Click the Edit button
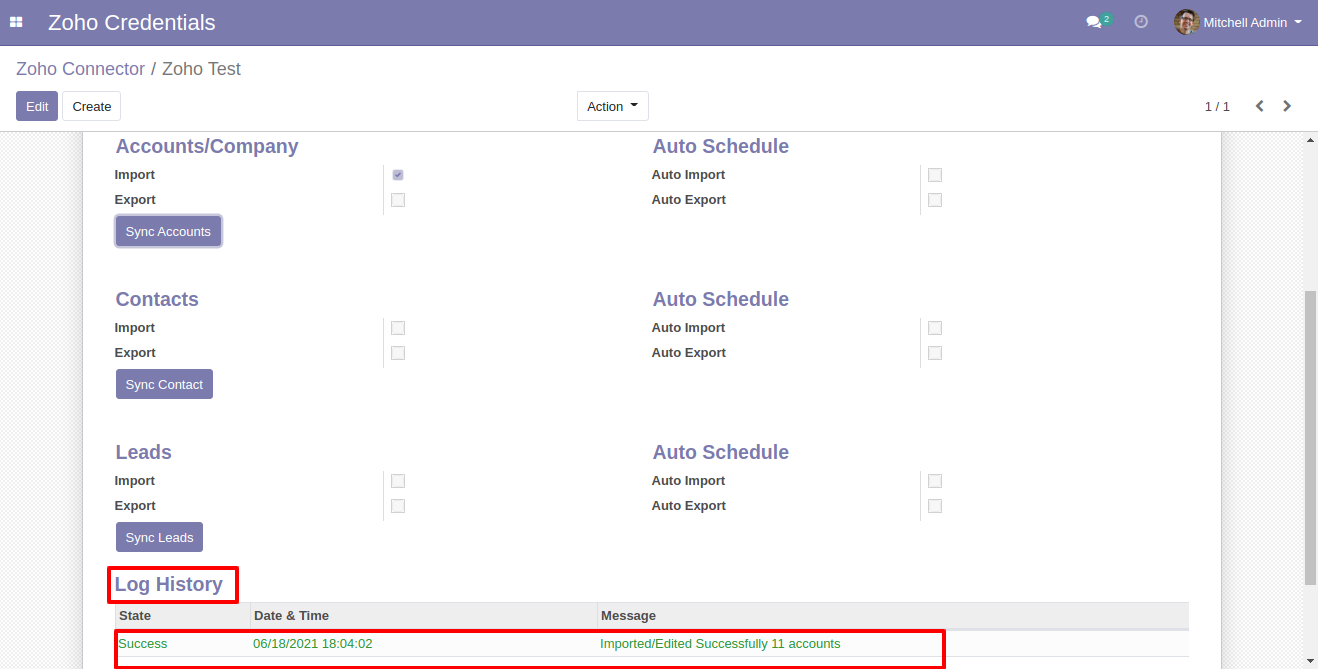Screen dimensions: 1318x669 coord(37,106)
